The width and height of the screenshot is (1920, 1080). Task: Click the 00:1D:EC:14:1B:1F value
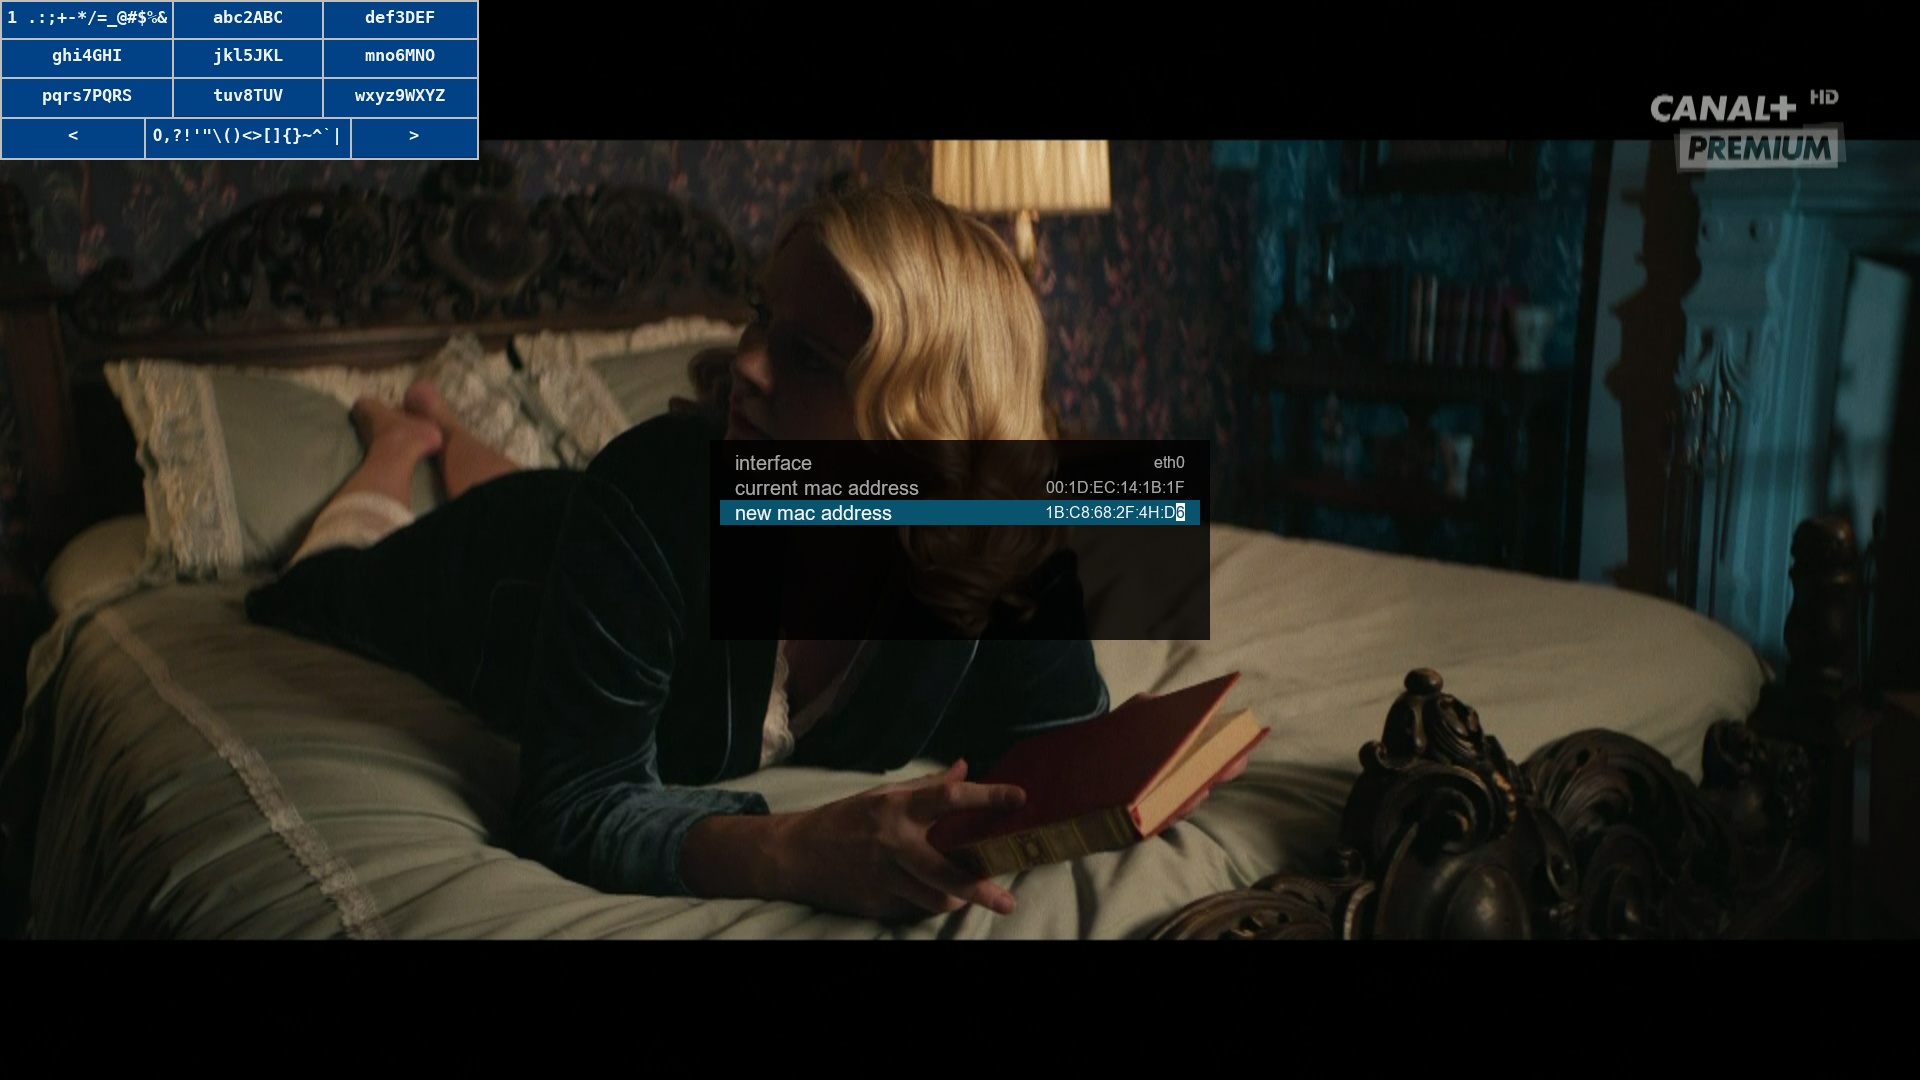1115,488
